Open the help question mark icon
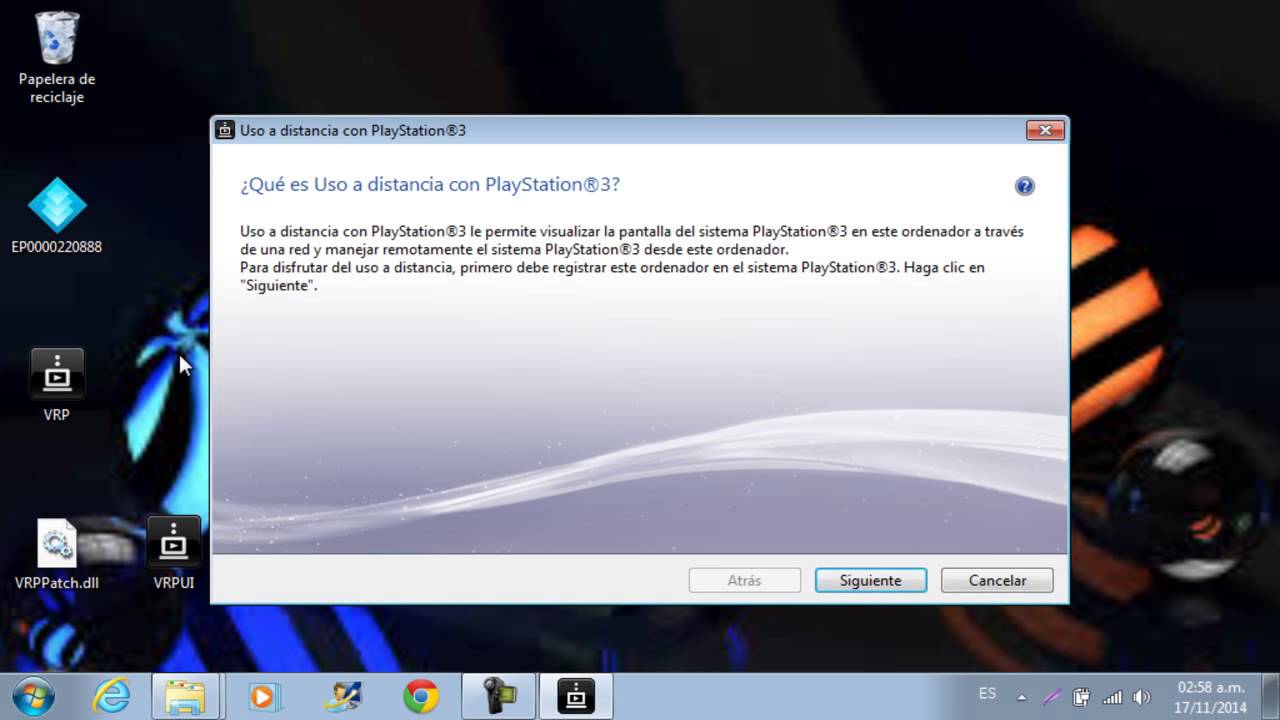 tap(1024, 186)
